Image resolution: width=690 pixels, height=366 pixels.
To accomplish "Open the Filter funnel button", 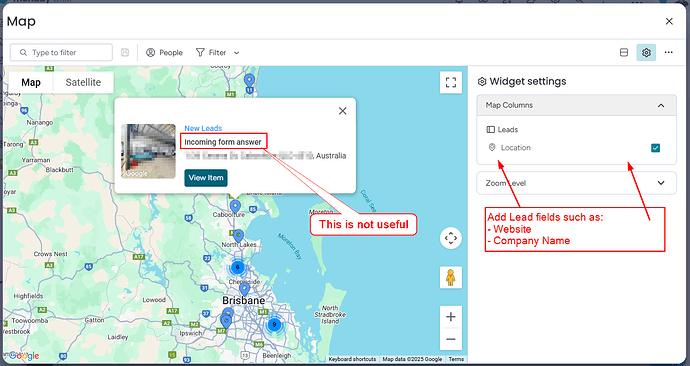I will tap(211, 52).
